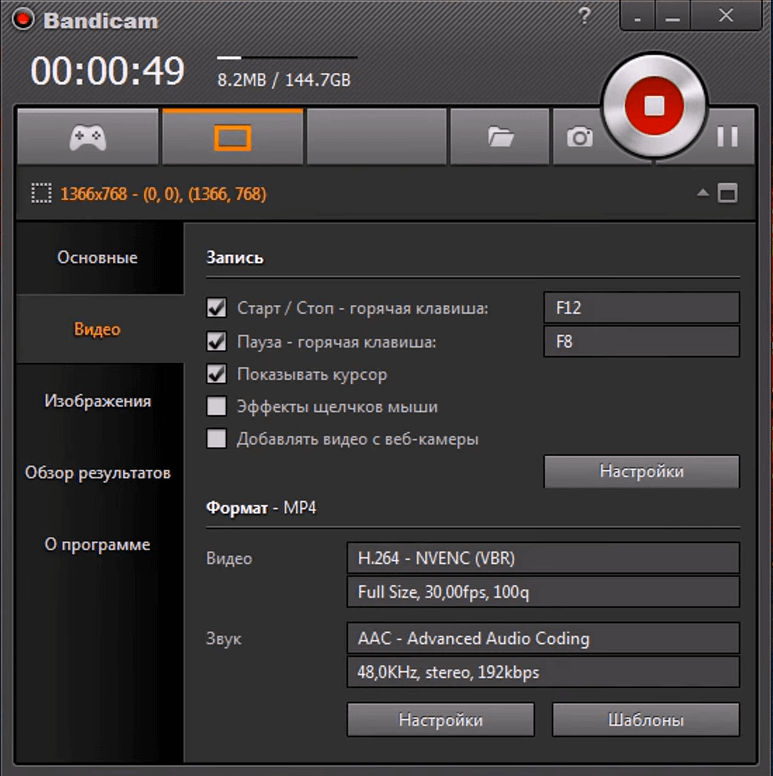Click the 8.2MB / 144.7GB size text

(x=284, y=80)
